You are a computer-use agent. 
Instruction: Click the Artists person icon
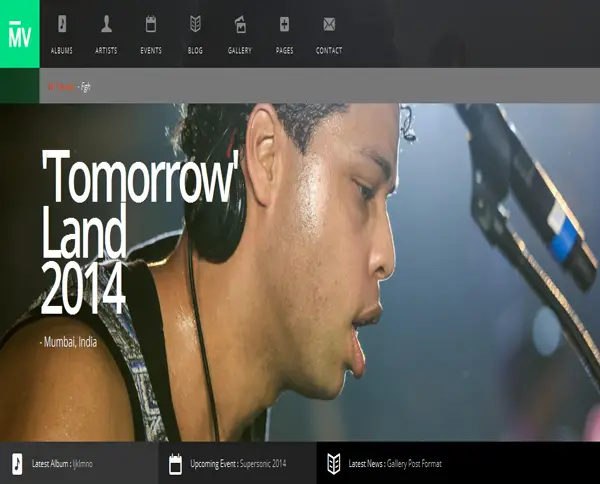106,24
